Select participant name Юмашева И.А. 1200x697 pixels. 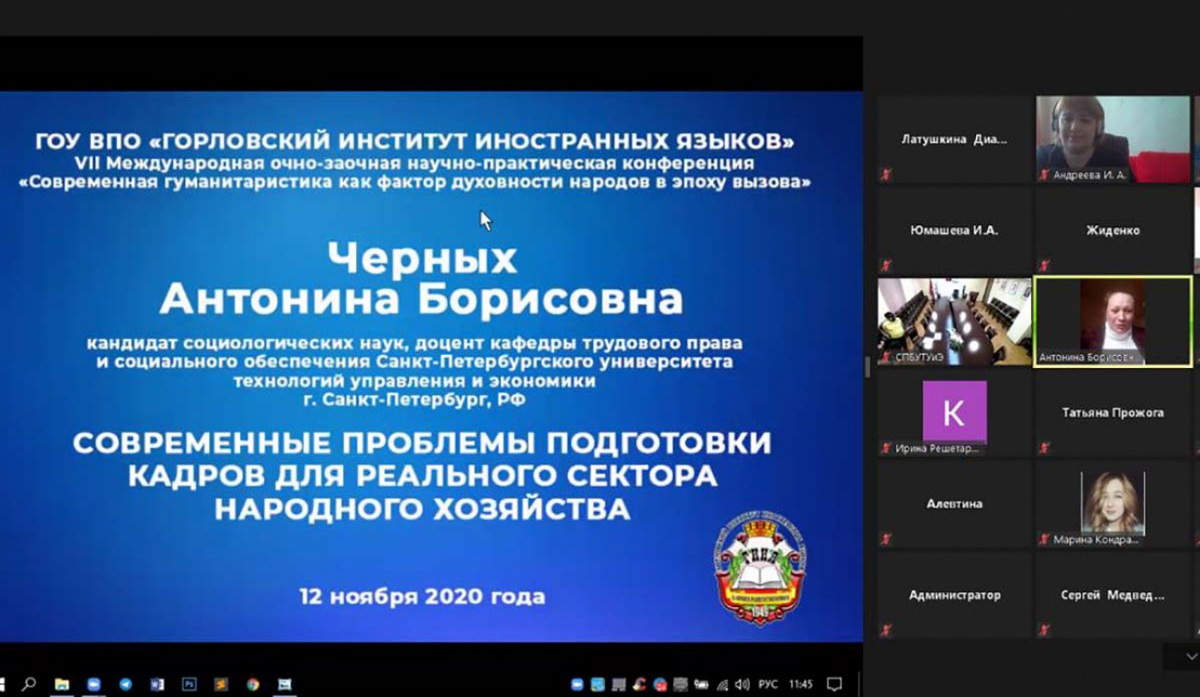coord(954,230)
